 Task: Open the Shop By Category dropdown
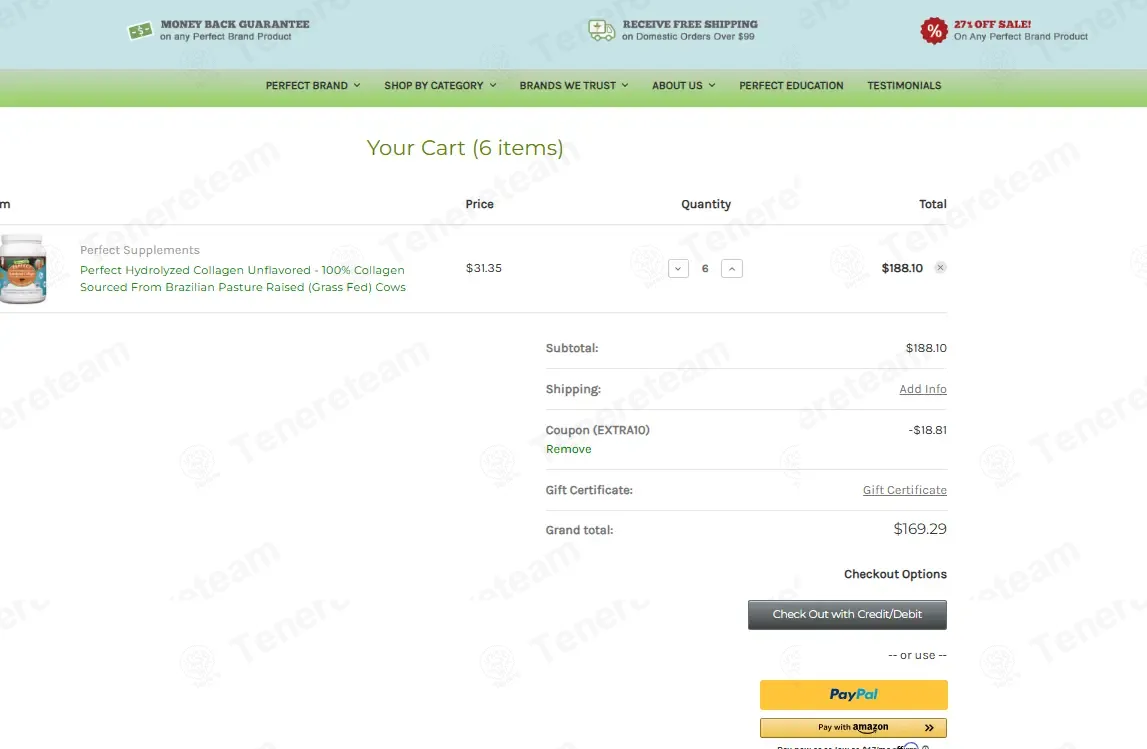click(x=439, y=86)
